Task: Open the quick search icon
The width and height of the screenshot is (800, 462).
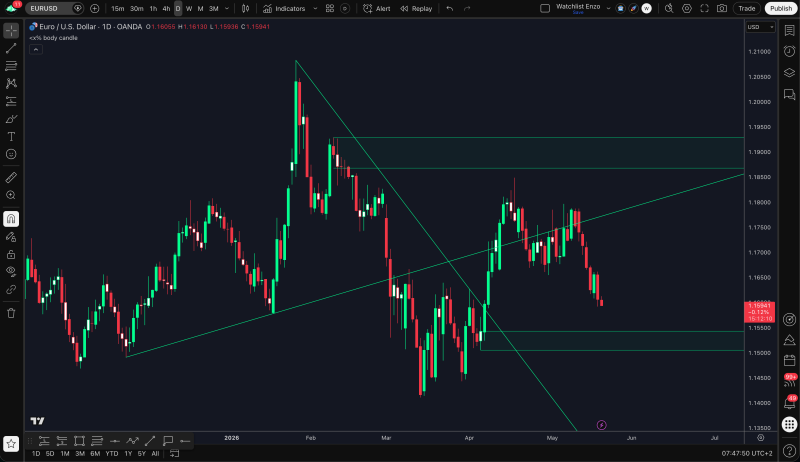Action: (x=669, y=8)
